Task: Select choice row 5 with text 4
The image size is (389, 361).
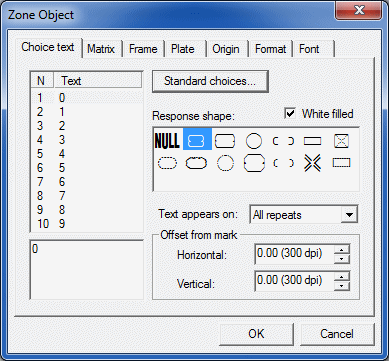Action: [86, 154]
